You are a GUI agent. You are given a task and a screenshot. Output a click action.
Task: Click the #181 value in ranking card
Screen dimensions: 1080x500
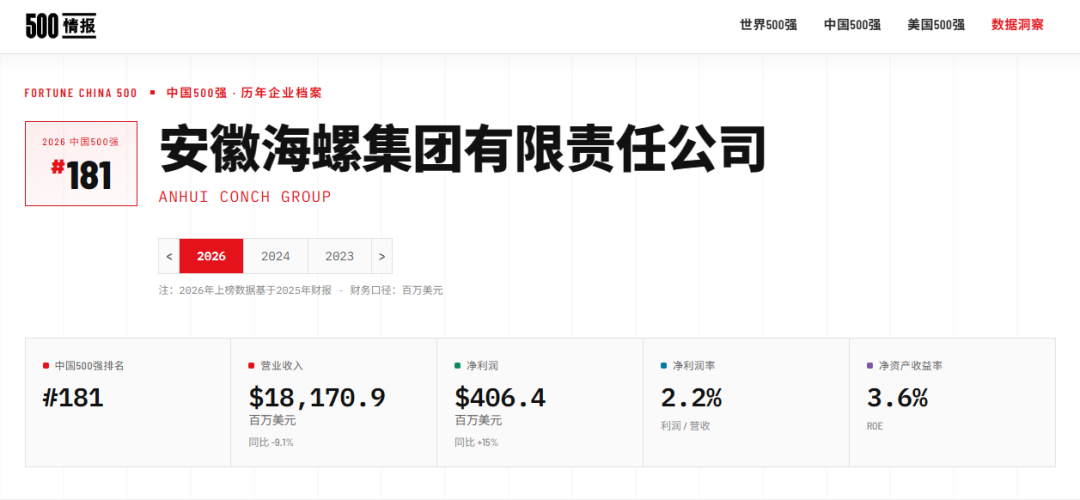click(73, 397)
